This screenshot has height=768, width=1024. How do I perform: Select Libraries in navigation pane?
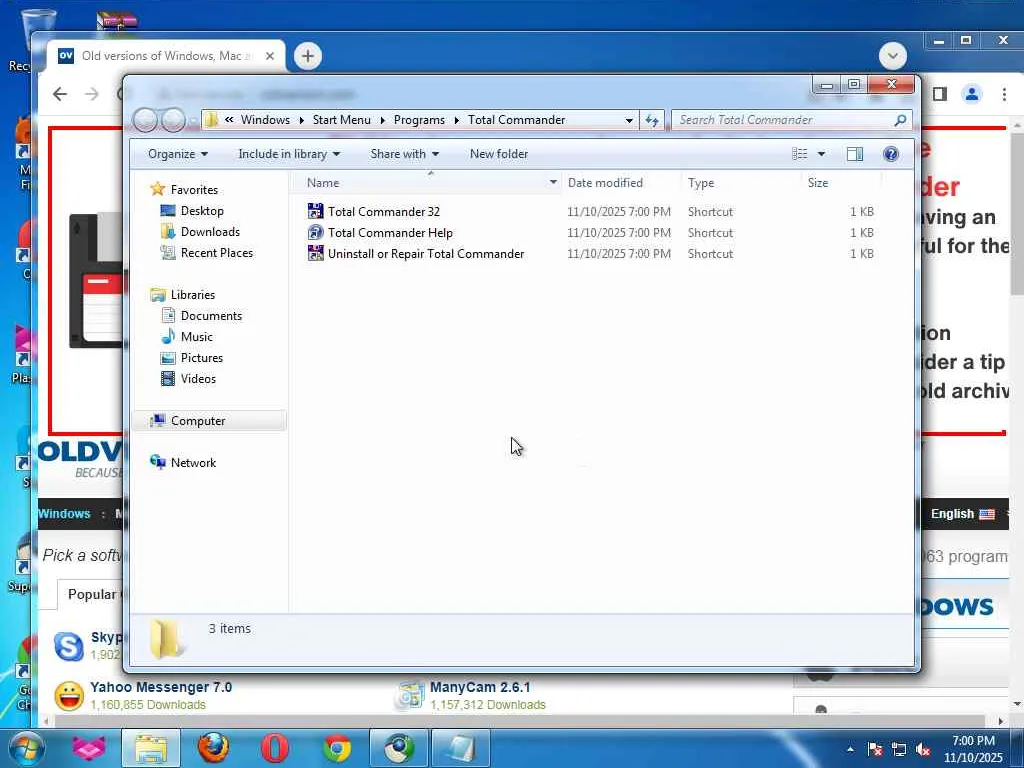pos(193,295)
